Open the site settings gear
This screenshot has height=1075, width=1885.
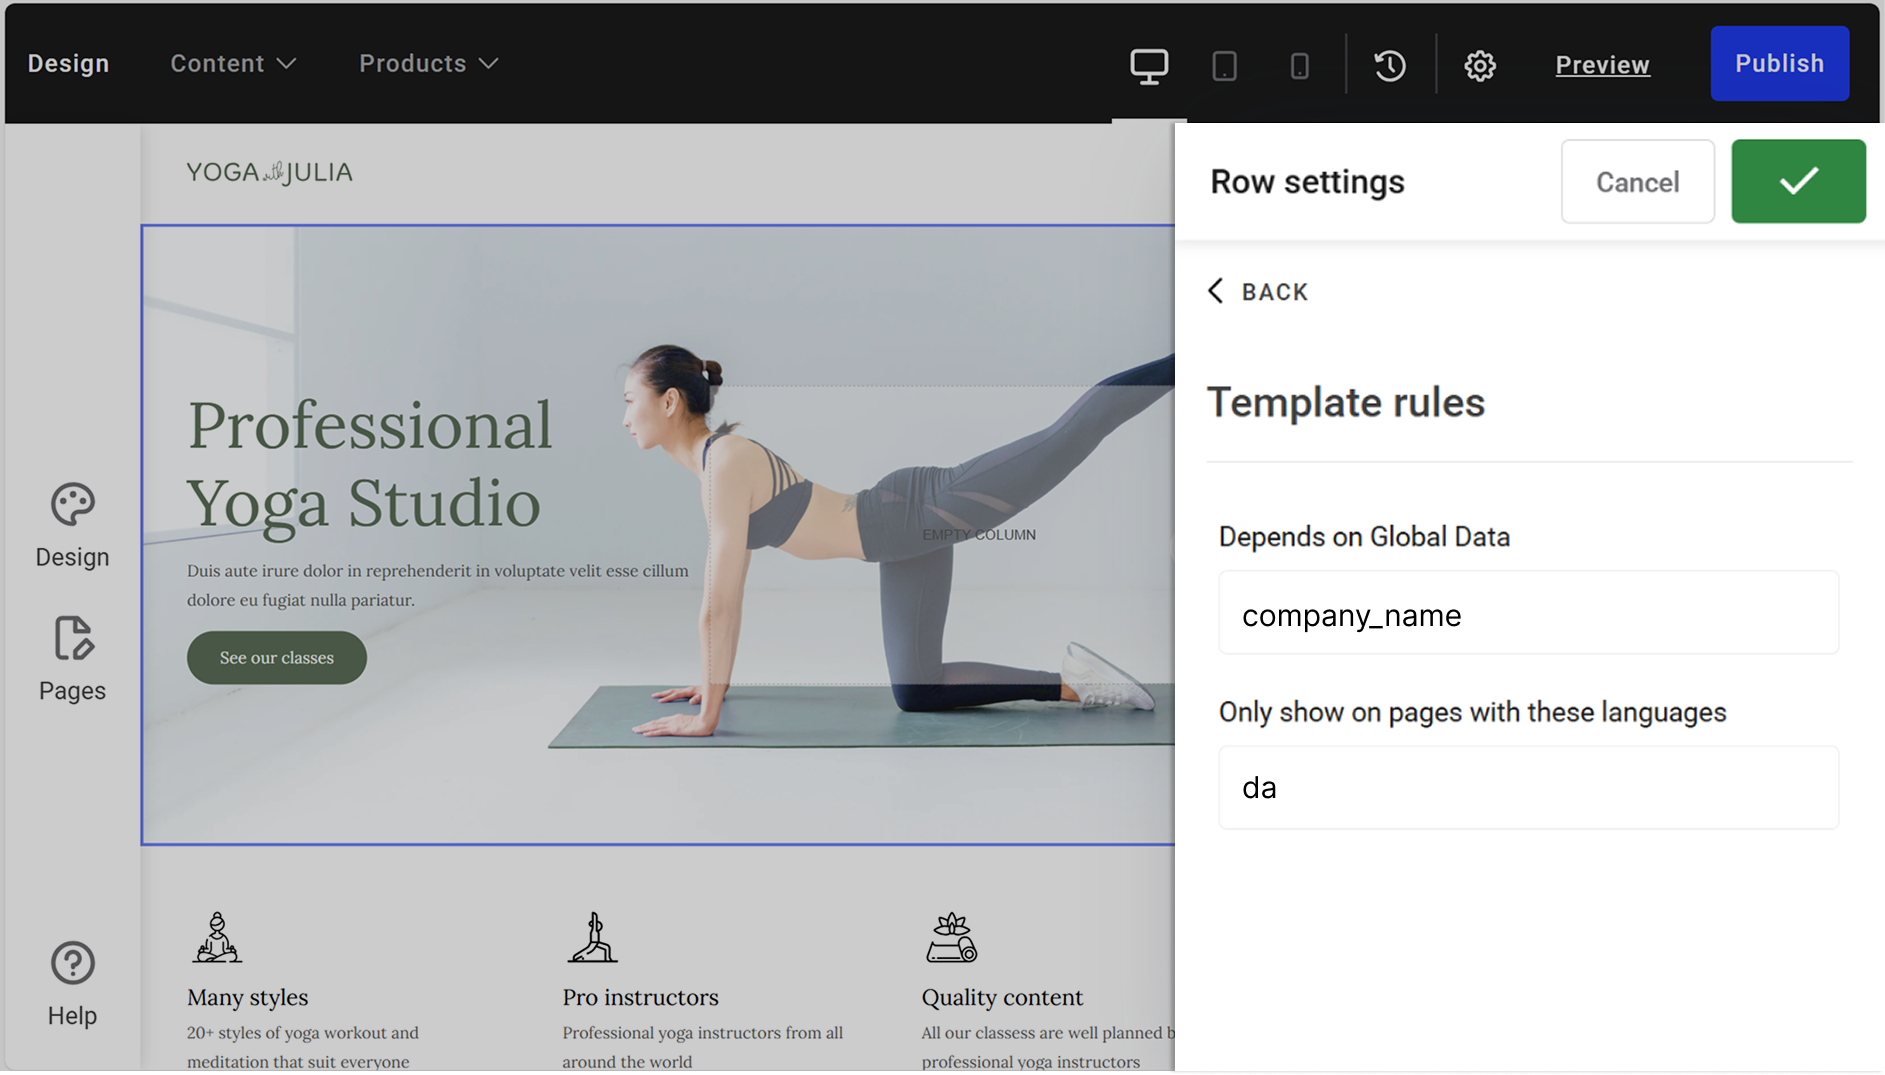pyautogui.click(x=1480, y=64)
